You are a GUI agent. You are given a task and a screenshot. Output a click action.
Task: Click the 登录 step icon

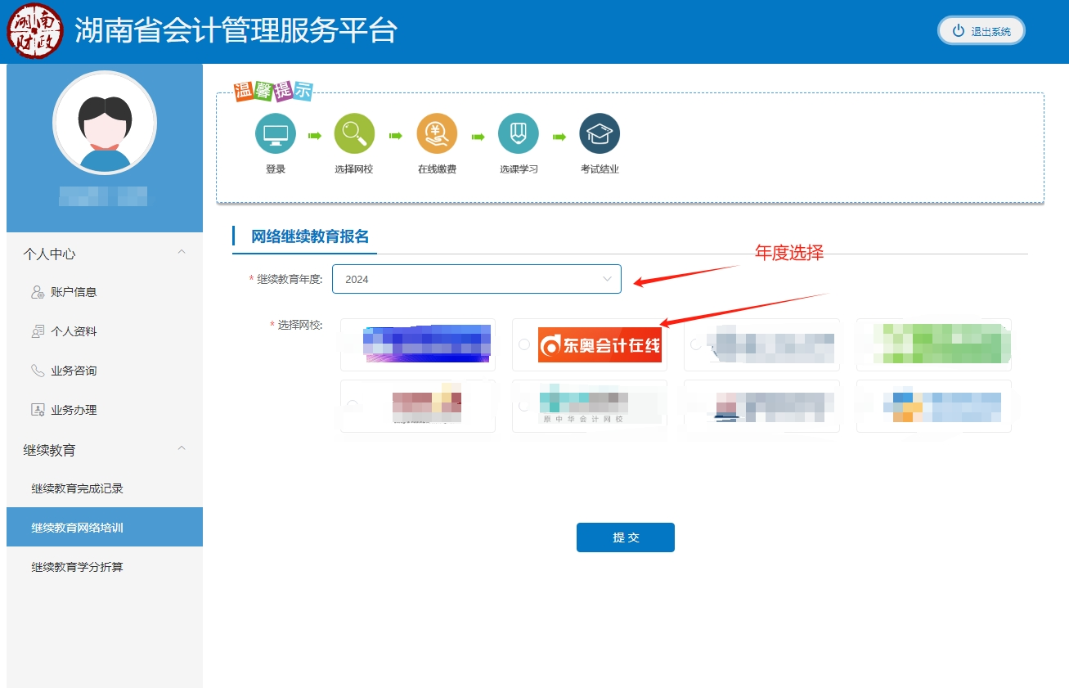tap(275, 132)
